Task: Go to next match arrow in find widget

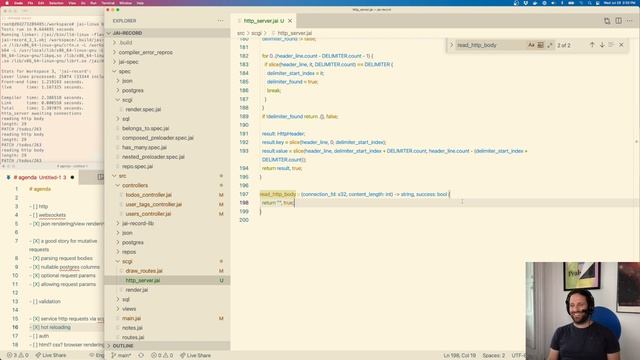Action: pyautogui.click(x=602, y=45)
